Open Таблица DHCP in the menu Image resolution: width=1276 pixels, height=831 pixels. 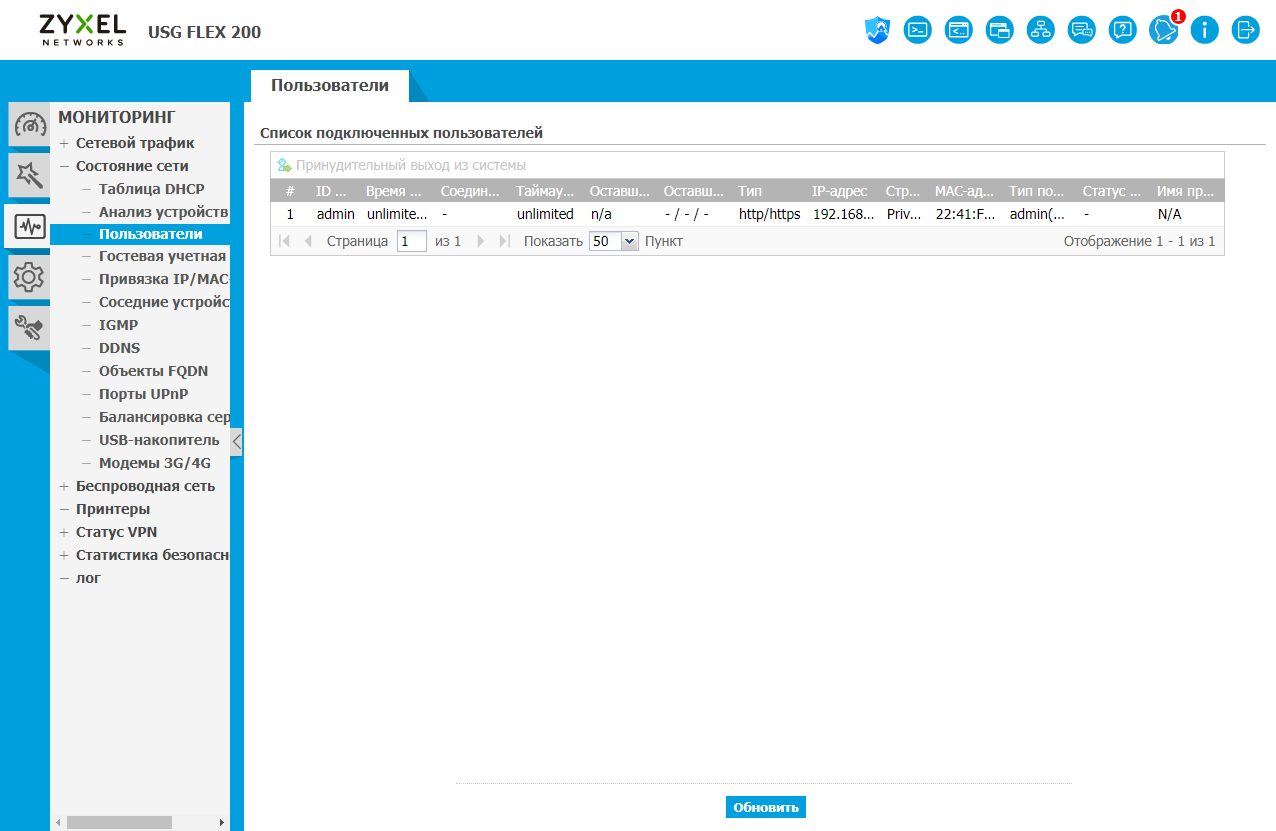point(151,189)
